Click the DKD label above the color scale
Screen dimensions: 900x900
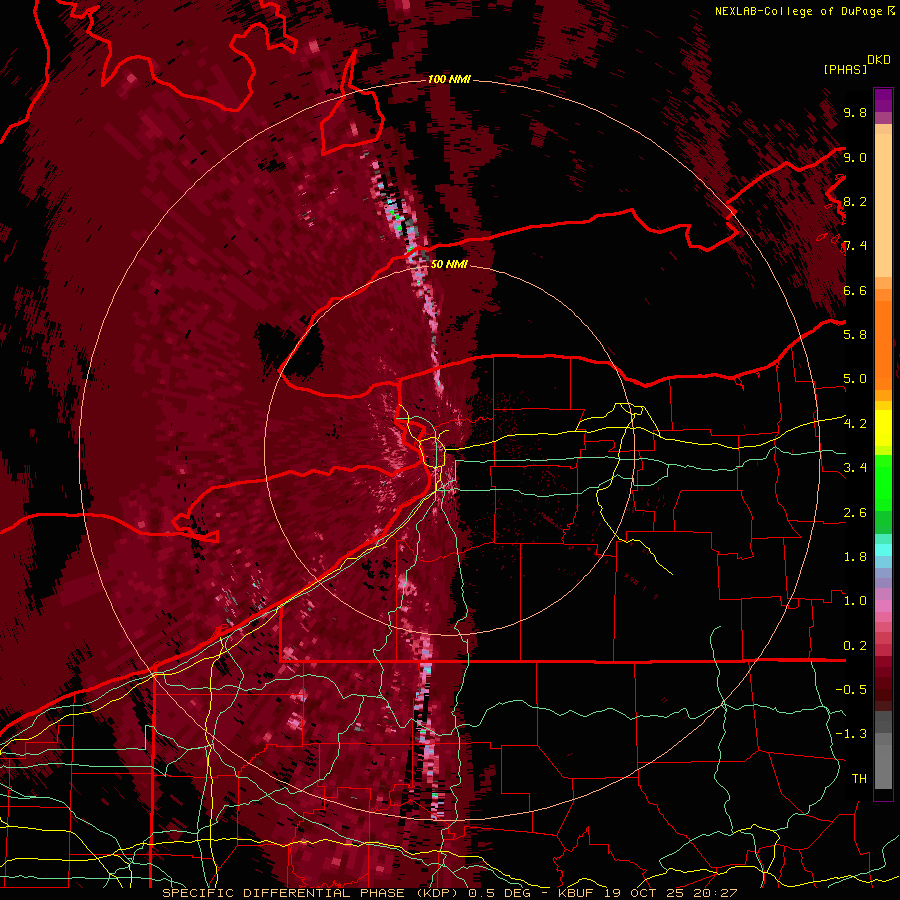click(x=879, y=60)
